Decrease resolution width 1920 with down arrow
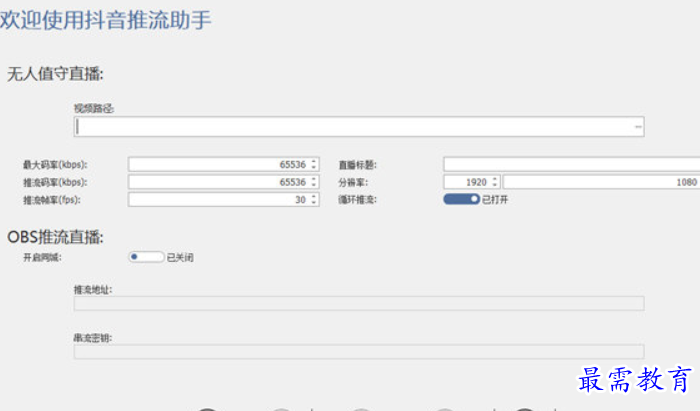 495,185
